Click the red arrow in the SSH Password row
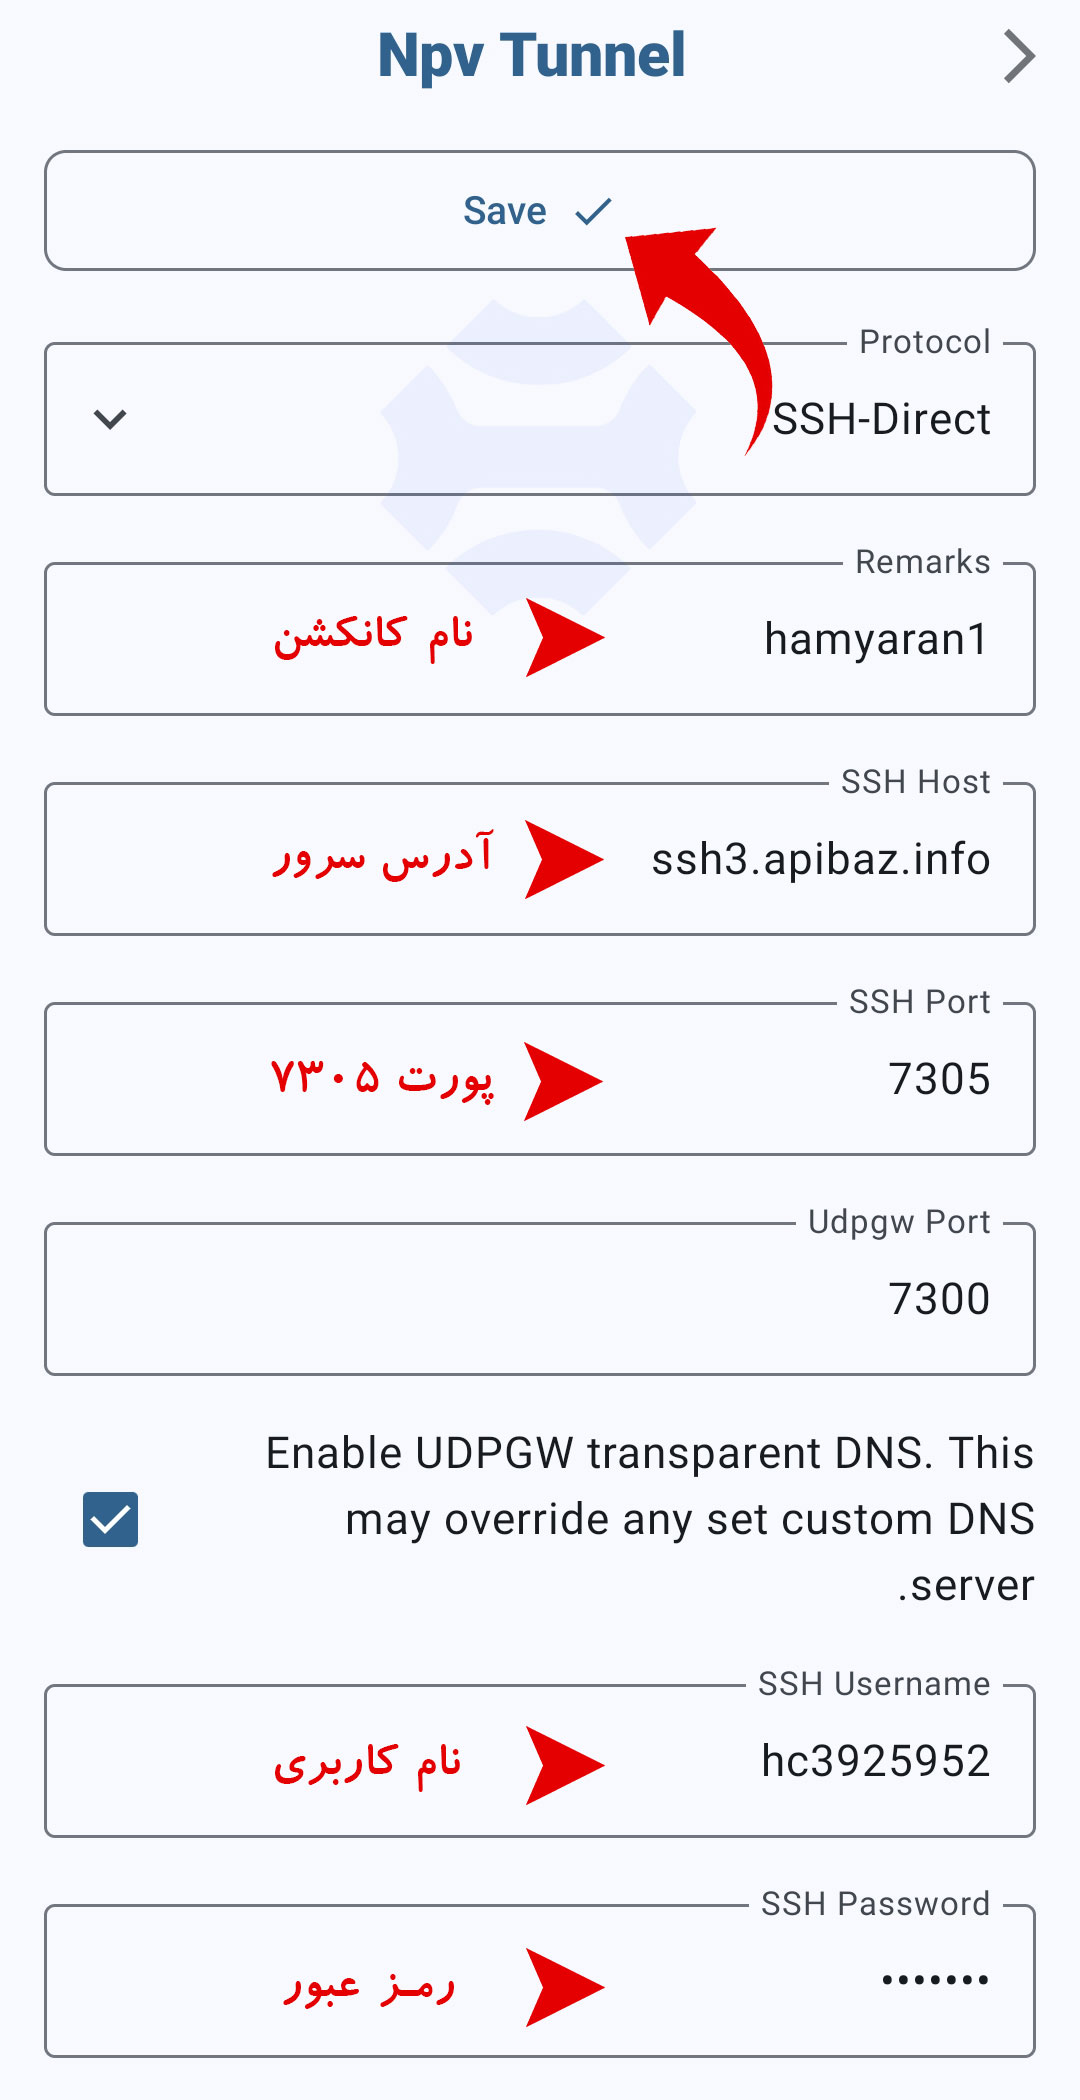1080x2100 pixels. [x=563, y=1987]
